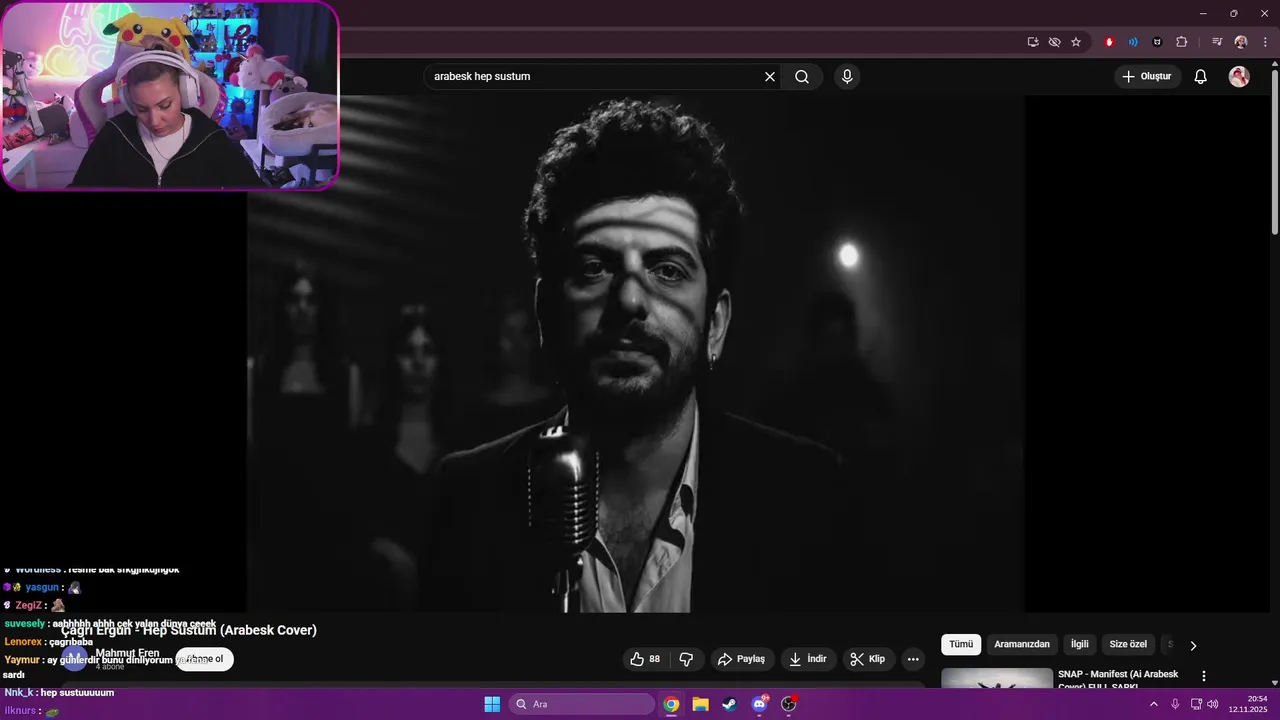This screenshot has width=1280, height=720.
Task: Open the Oluştur create menu
Action: [1147, 77]
